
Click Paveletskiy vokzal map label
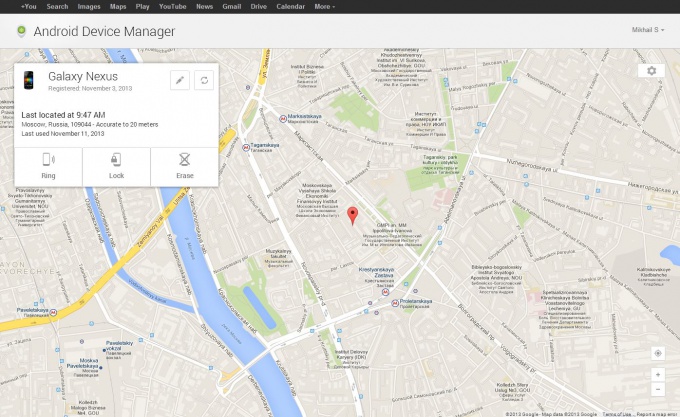tap(119, 348)
